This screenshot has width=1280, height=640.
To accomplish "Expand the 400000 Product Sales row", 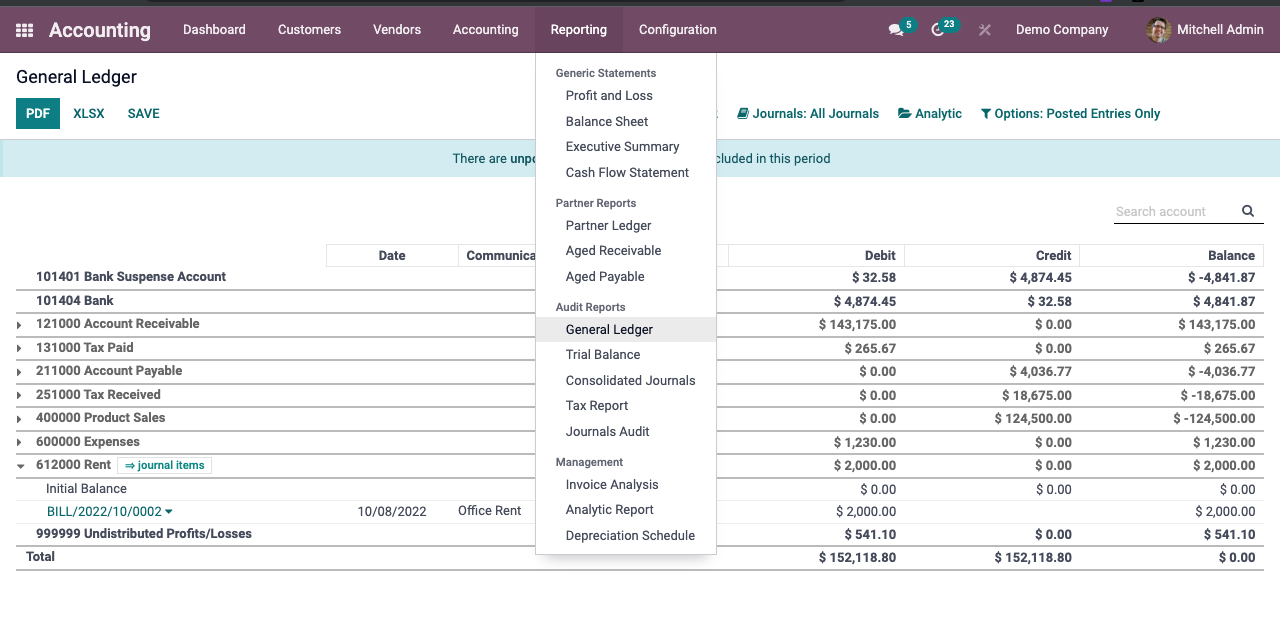I will click(x=20, y=419).
